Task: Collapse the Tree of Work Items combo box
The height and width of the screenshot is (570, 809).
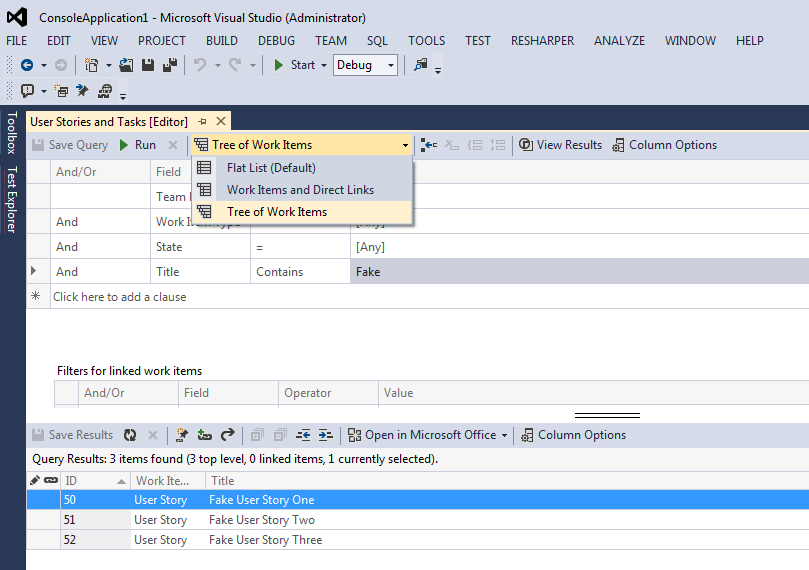Action: (405, 145)
